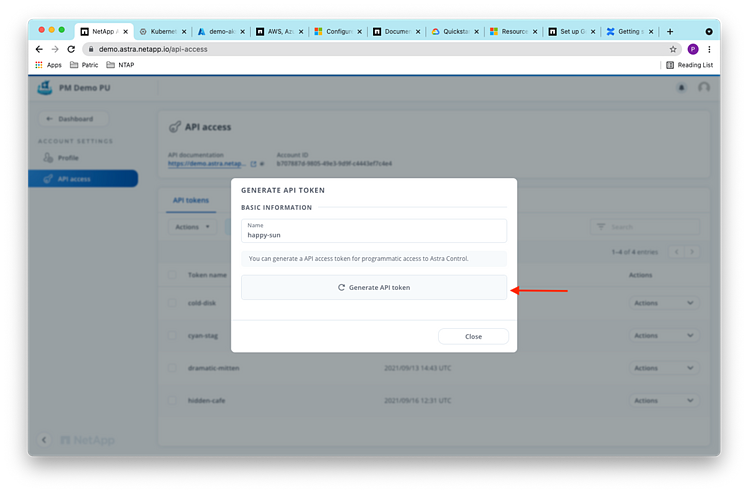
Task: Open a new browser tab
Action: (669, 31)
